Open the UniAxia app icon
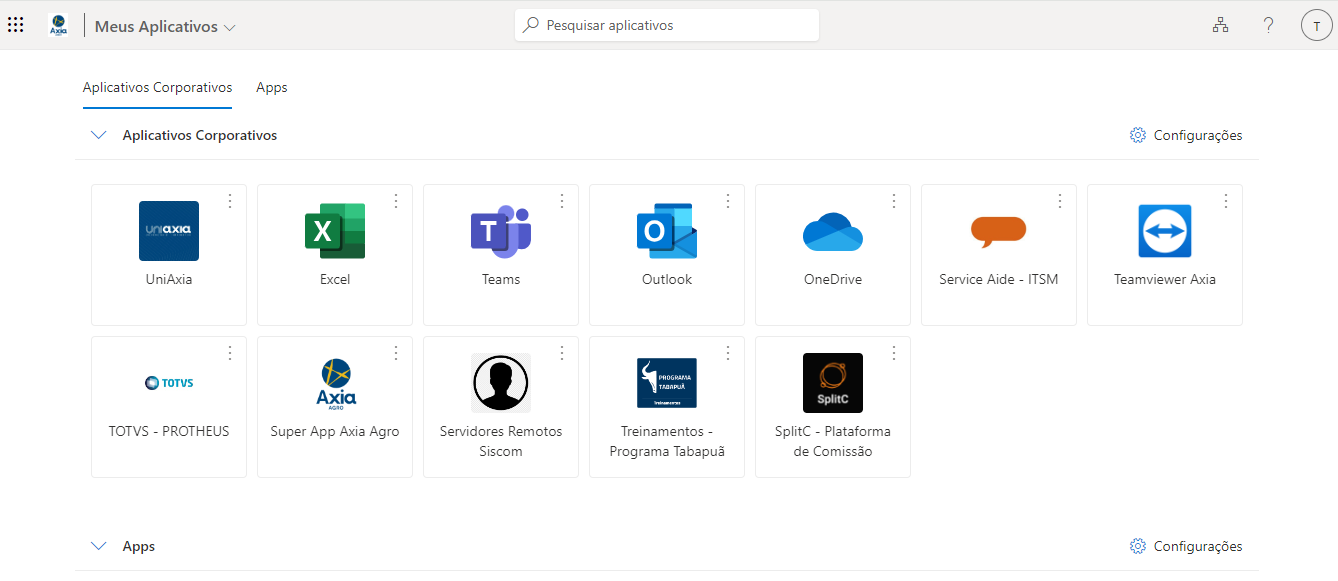This screenshot has height=581, width=1338. point(169,231)
